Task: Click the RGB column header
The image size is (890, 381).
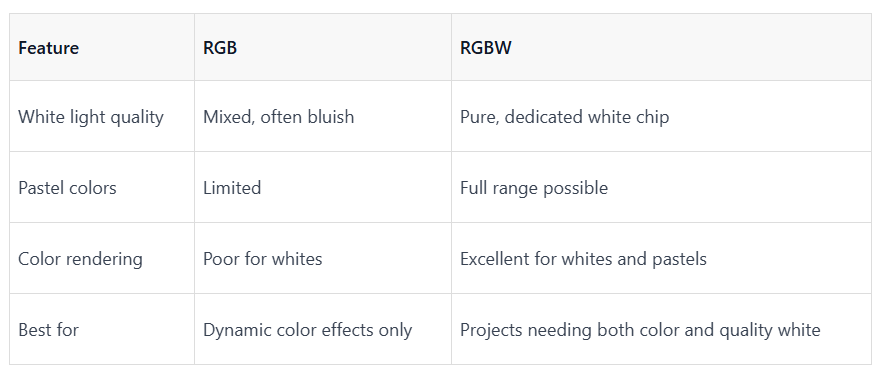Action: (322, 47)
